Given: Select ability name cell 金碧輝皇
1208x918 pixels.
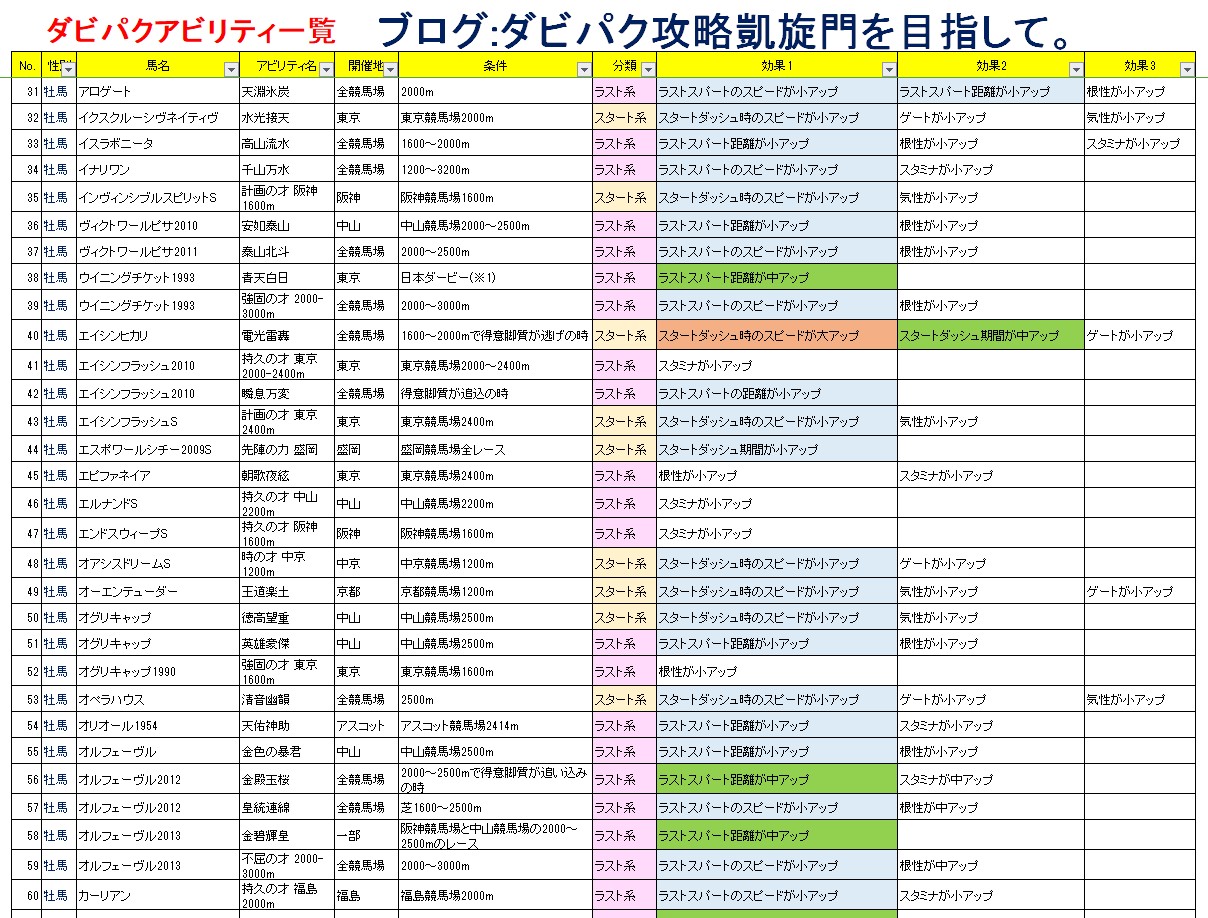Looking at the screenshot, I should click(x=287, y=835).
